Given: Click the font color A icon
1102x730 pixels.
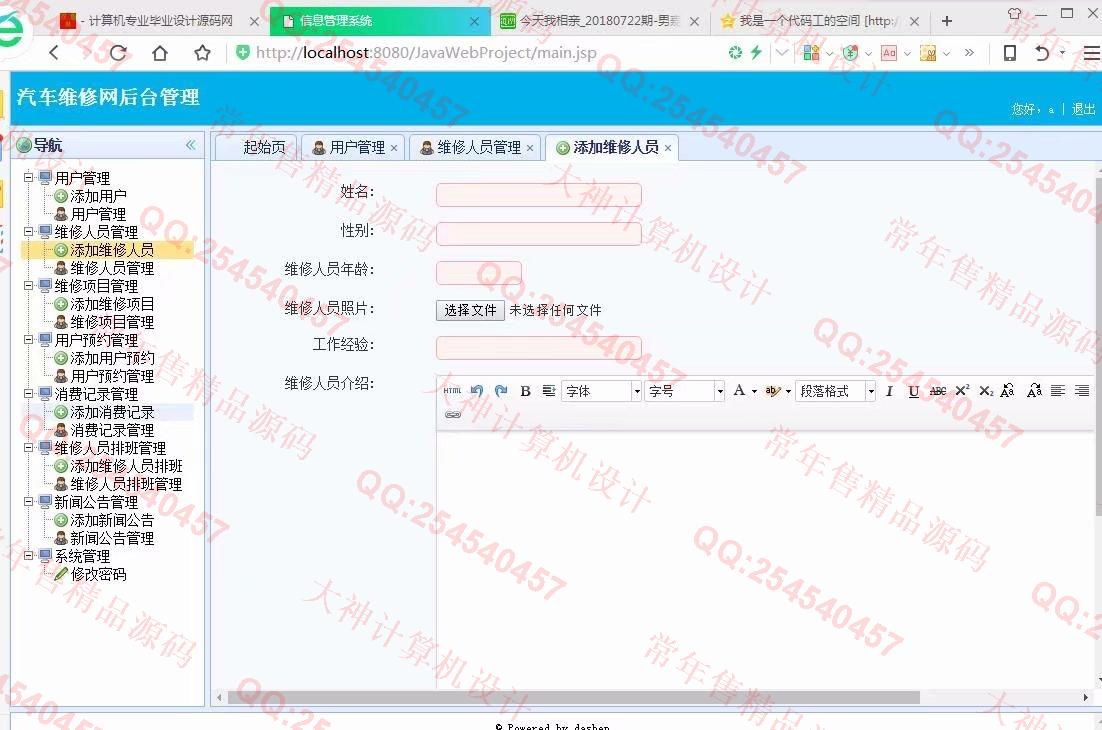Looking at the screenshot, I should click(x=739, y=391).
